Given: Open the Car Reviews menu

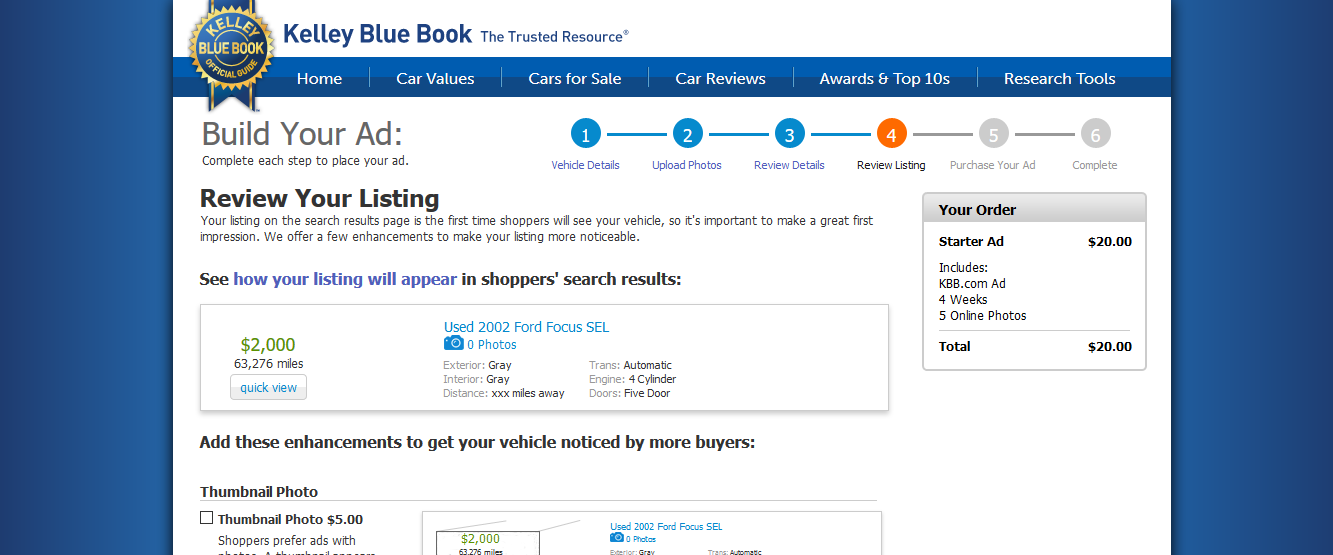Looking at the screenshot, I should [720, 78].
